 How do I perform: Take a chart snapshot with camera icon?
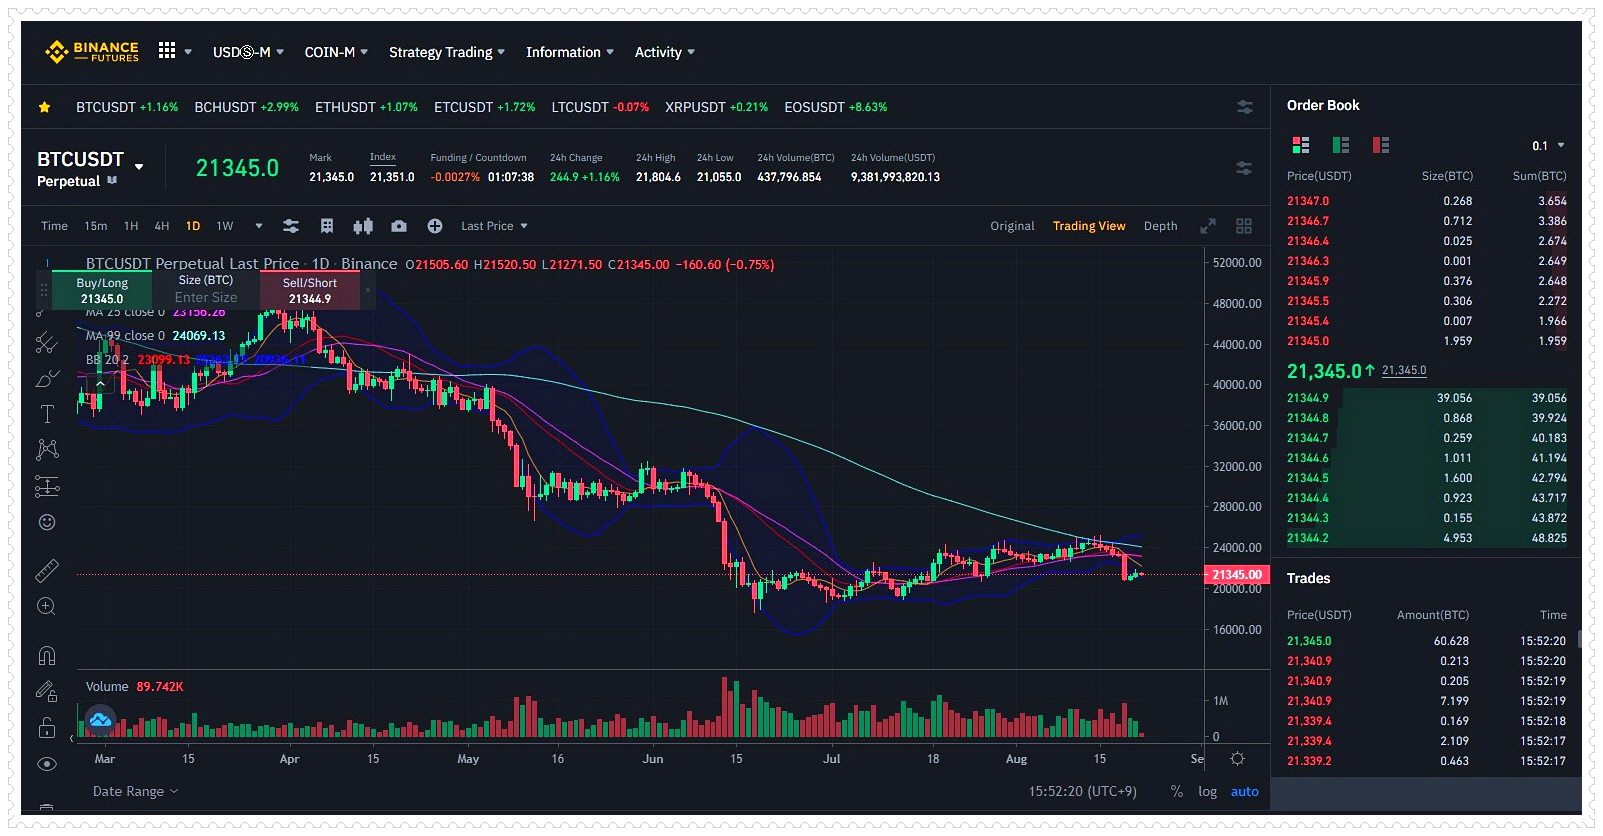pyautogui.click(x=399, y=226)
